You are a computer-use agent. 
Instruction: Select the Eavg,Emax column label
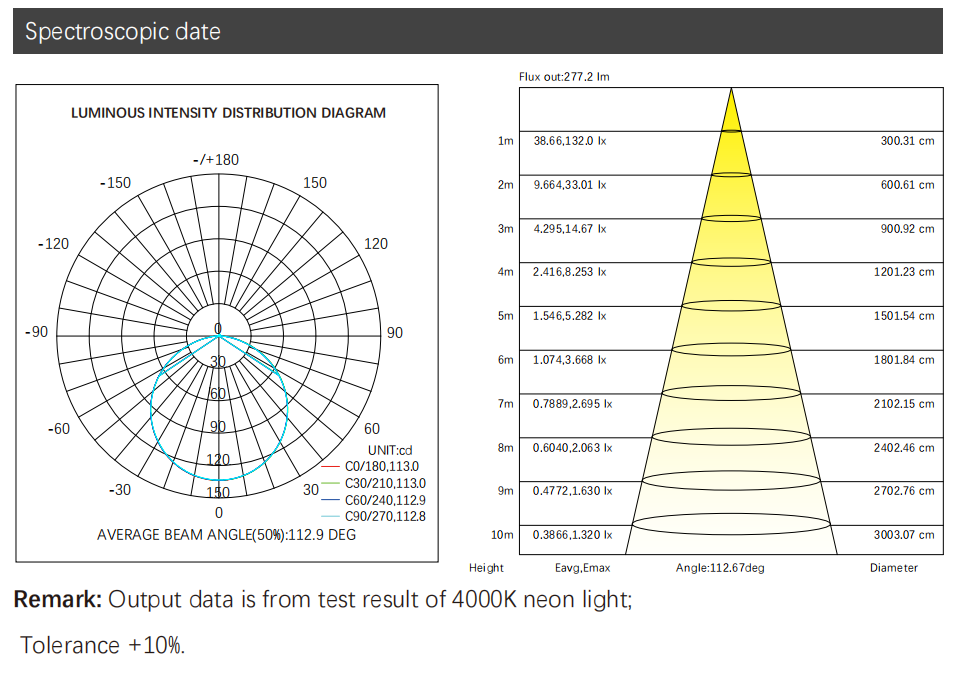tap(582, 568)
